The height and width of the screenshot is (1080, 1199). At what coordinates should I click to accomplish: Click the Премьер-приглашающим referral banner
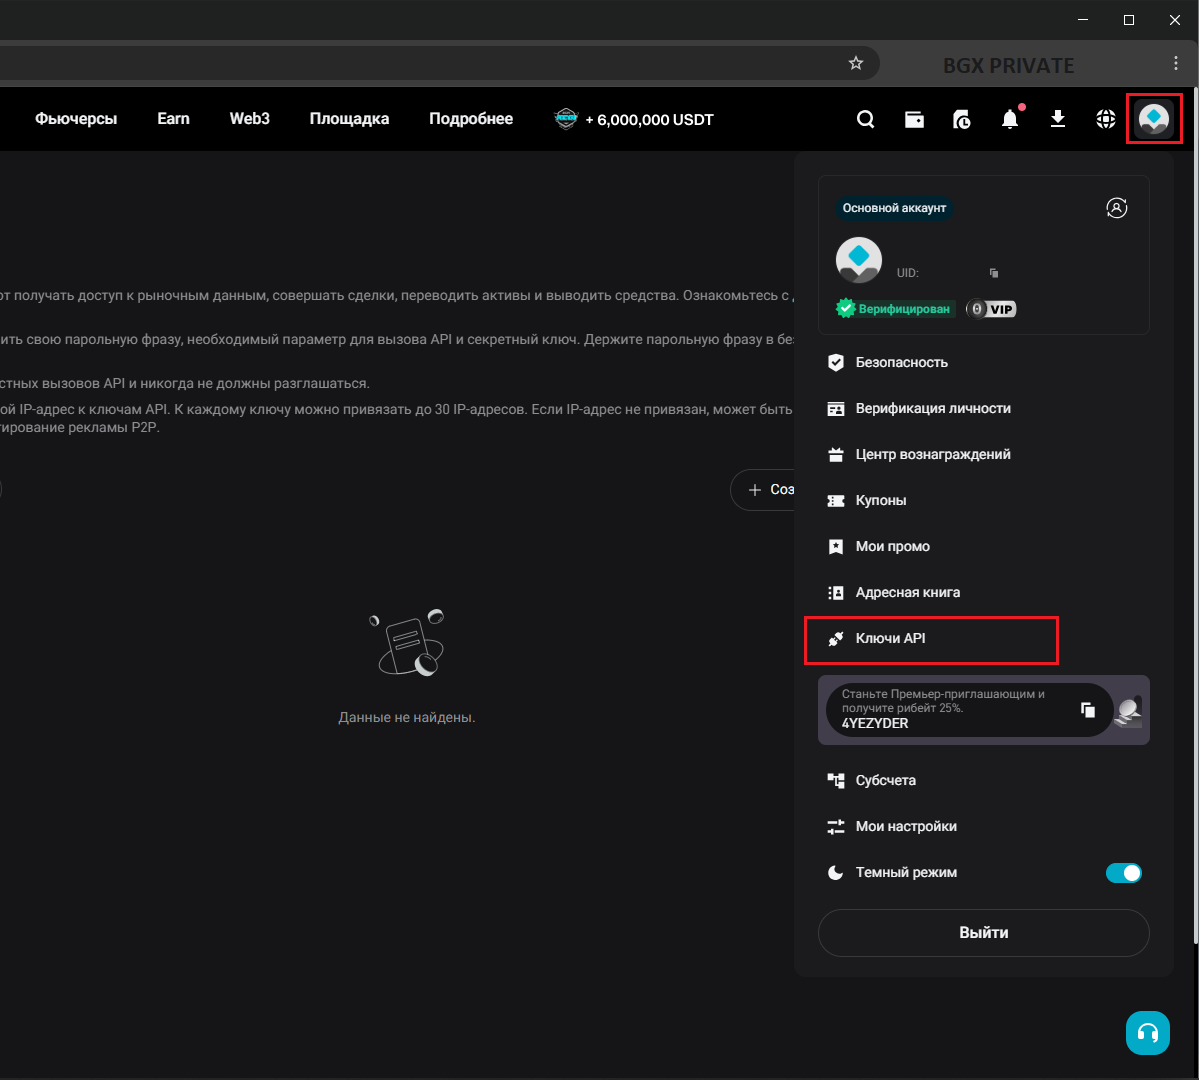tap(983, 710)
